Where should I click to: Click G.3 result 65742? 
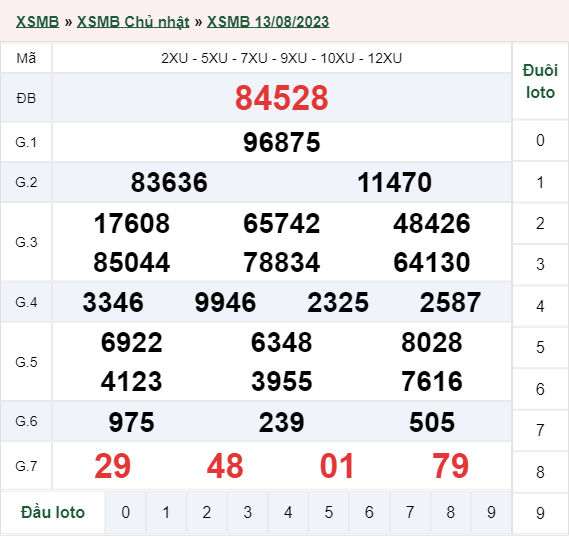click(x=282, y=223)
